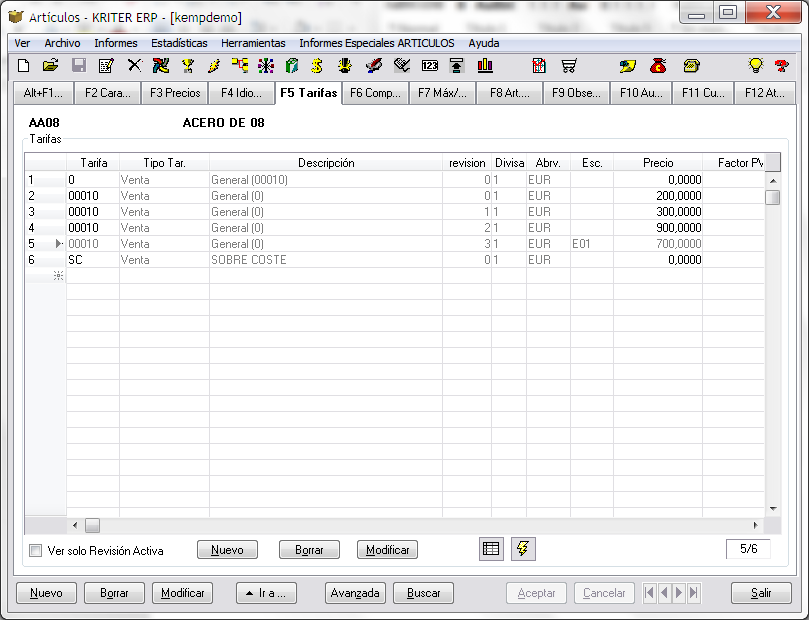This screenshot has width=809, height=620.
Task: Click the green book toolbar icon
Action: pos(292,66)
